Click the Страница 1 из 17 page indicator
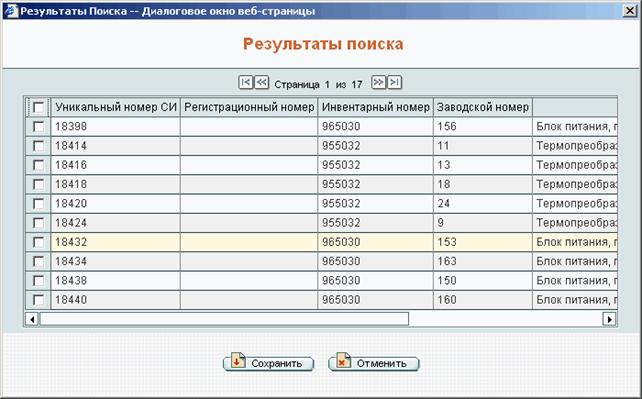This screenshot has height=399, width=642. (318, 84)
